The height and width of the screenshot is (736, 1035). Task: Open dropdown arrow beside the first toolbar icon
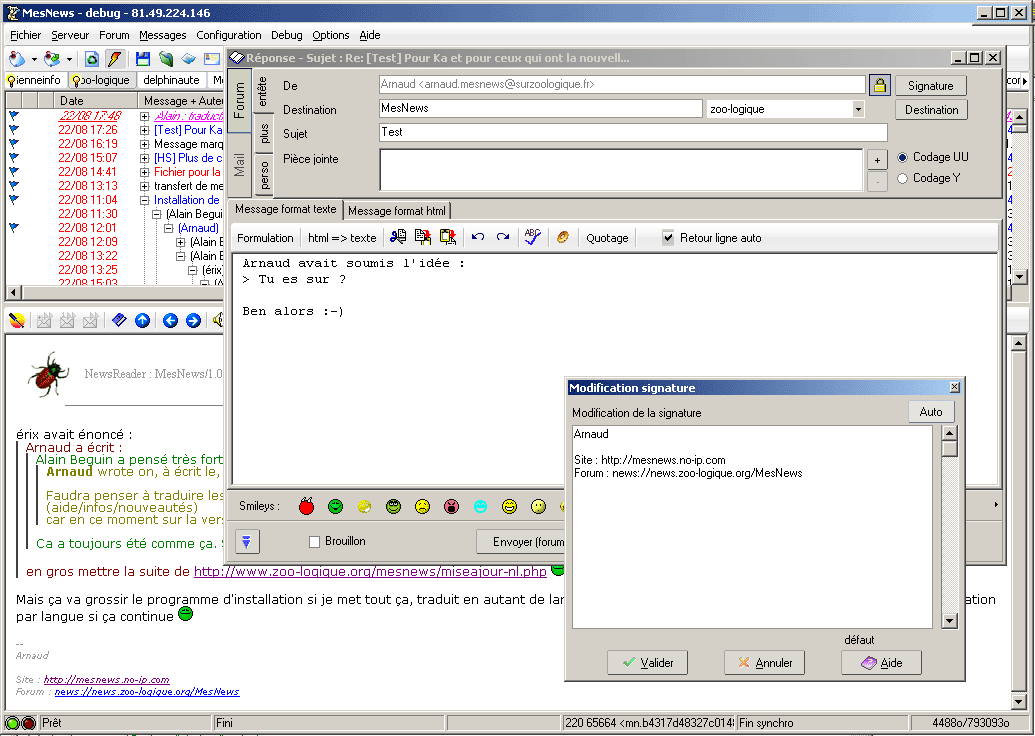coord(34,59)
